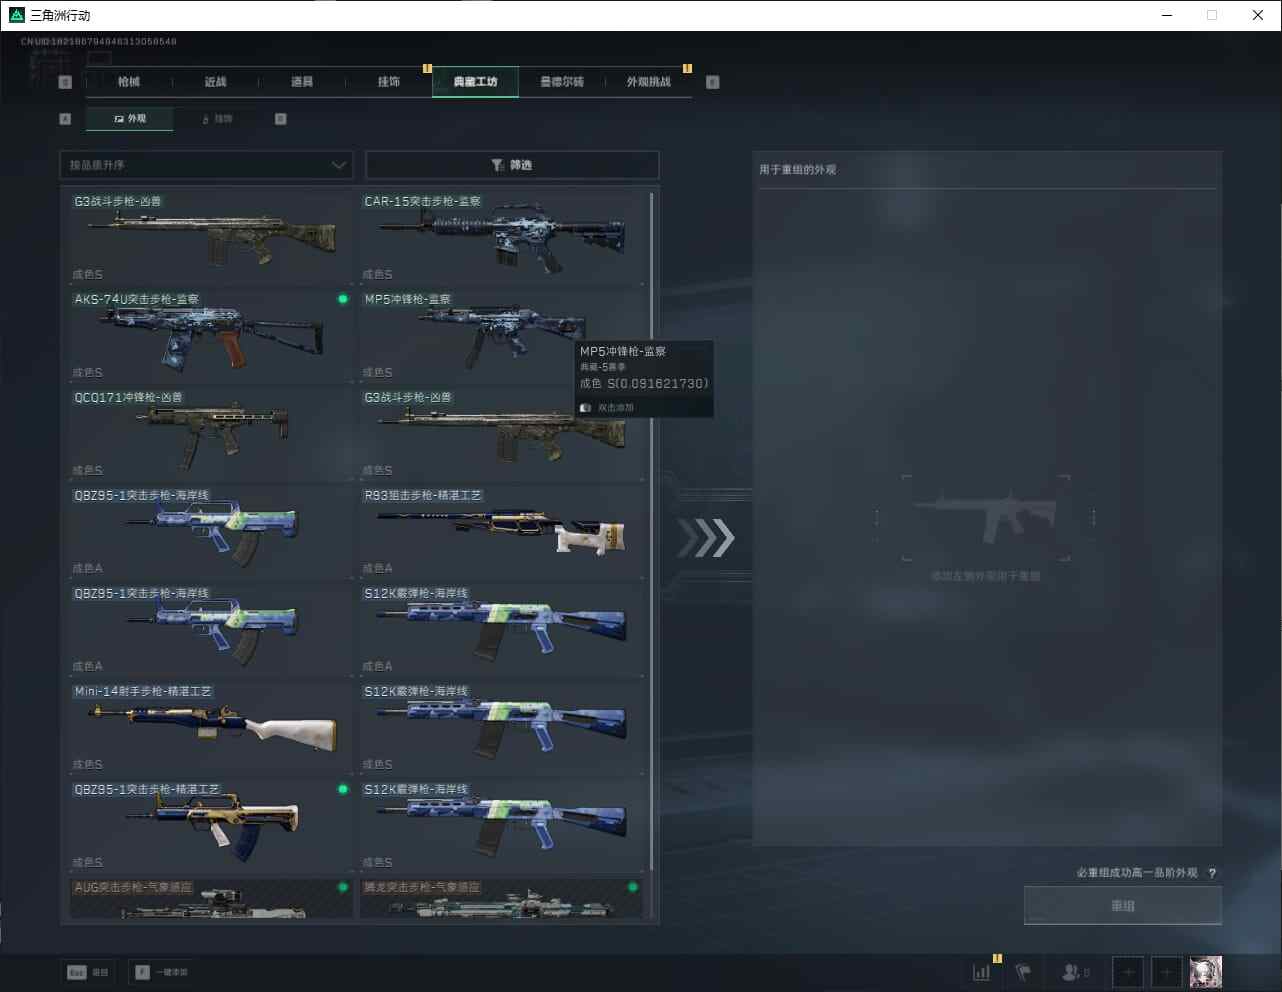Click the CNUID number text

(99, 42)
